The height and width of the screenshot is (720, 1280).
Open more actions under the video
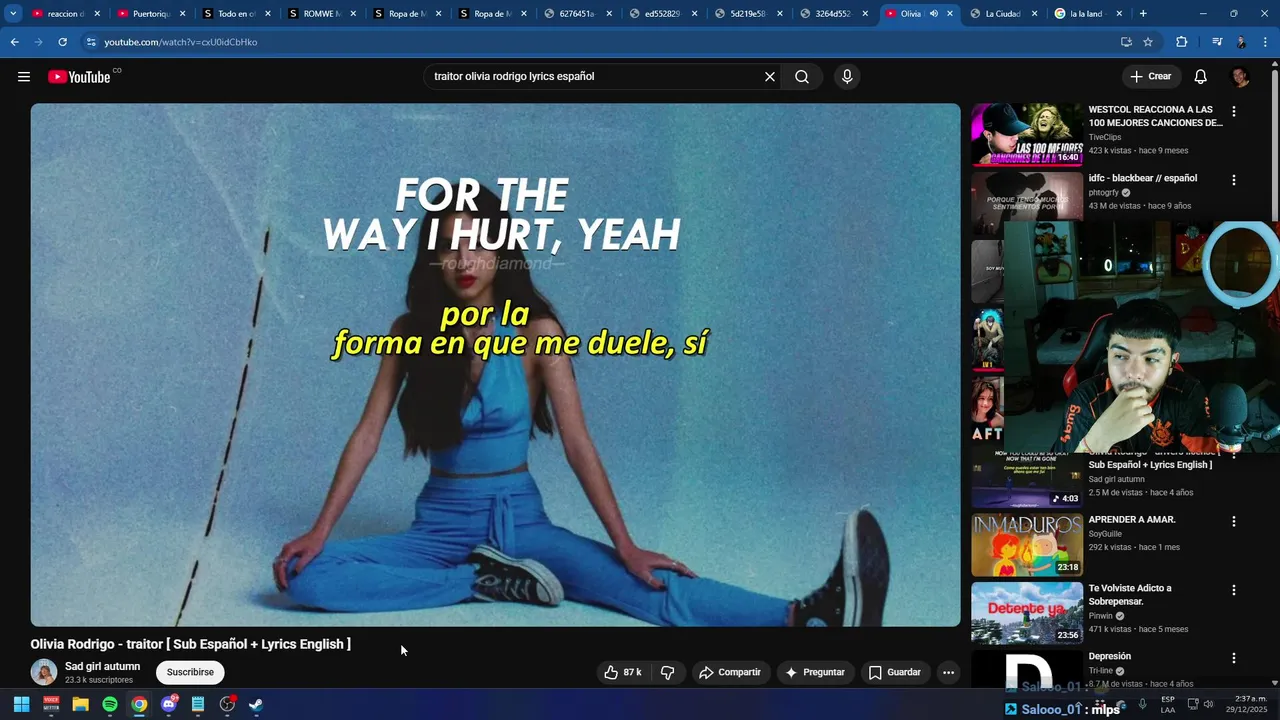(948, 672)
